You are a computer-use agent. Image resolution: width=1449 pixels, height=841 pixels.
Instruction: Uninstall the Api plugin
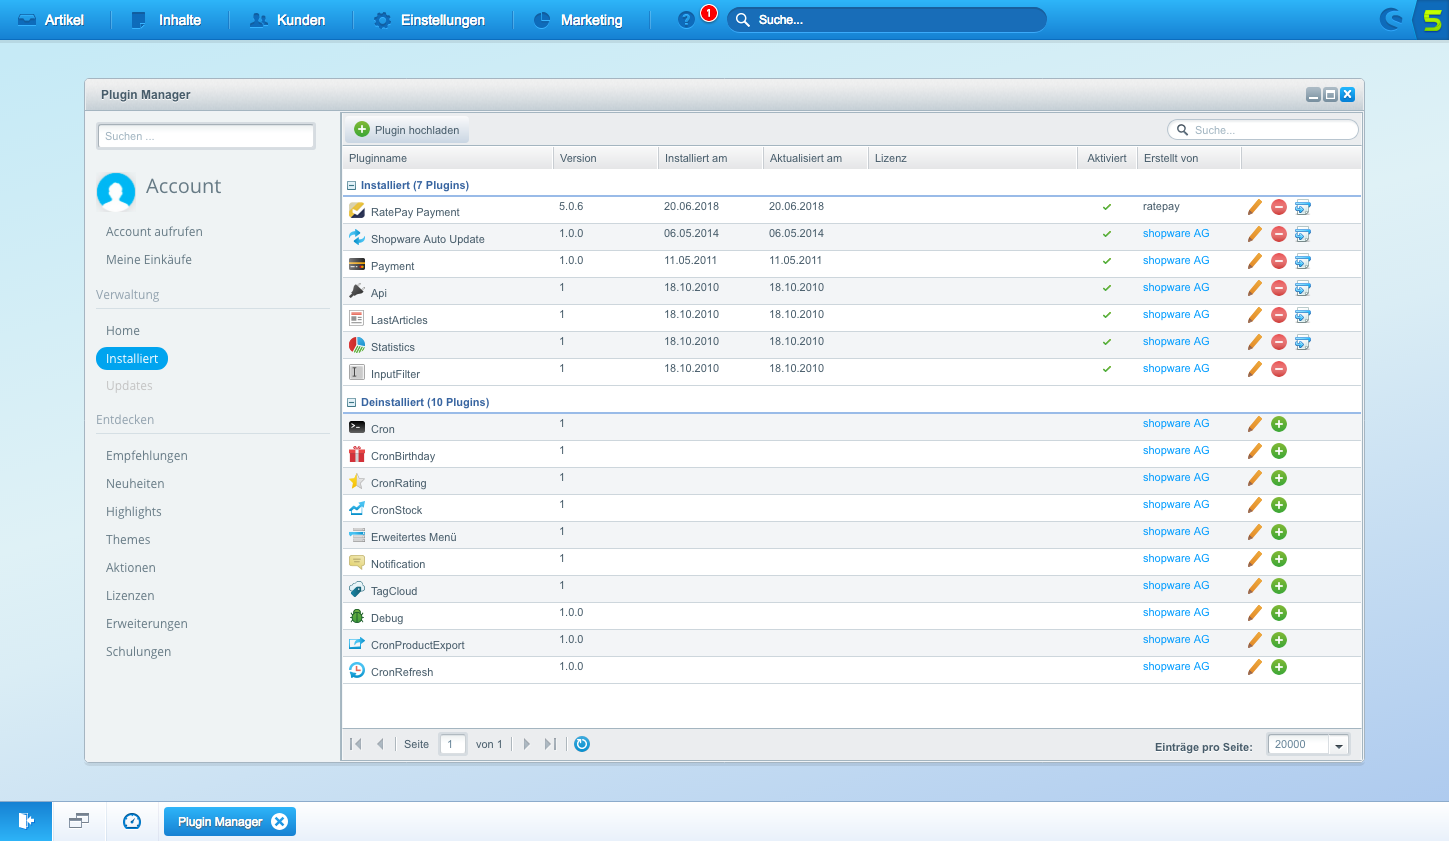click(x=1278, y=288)
